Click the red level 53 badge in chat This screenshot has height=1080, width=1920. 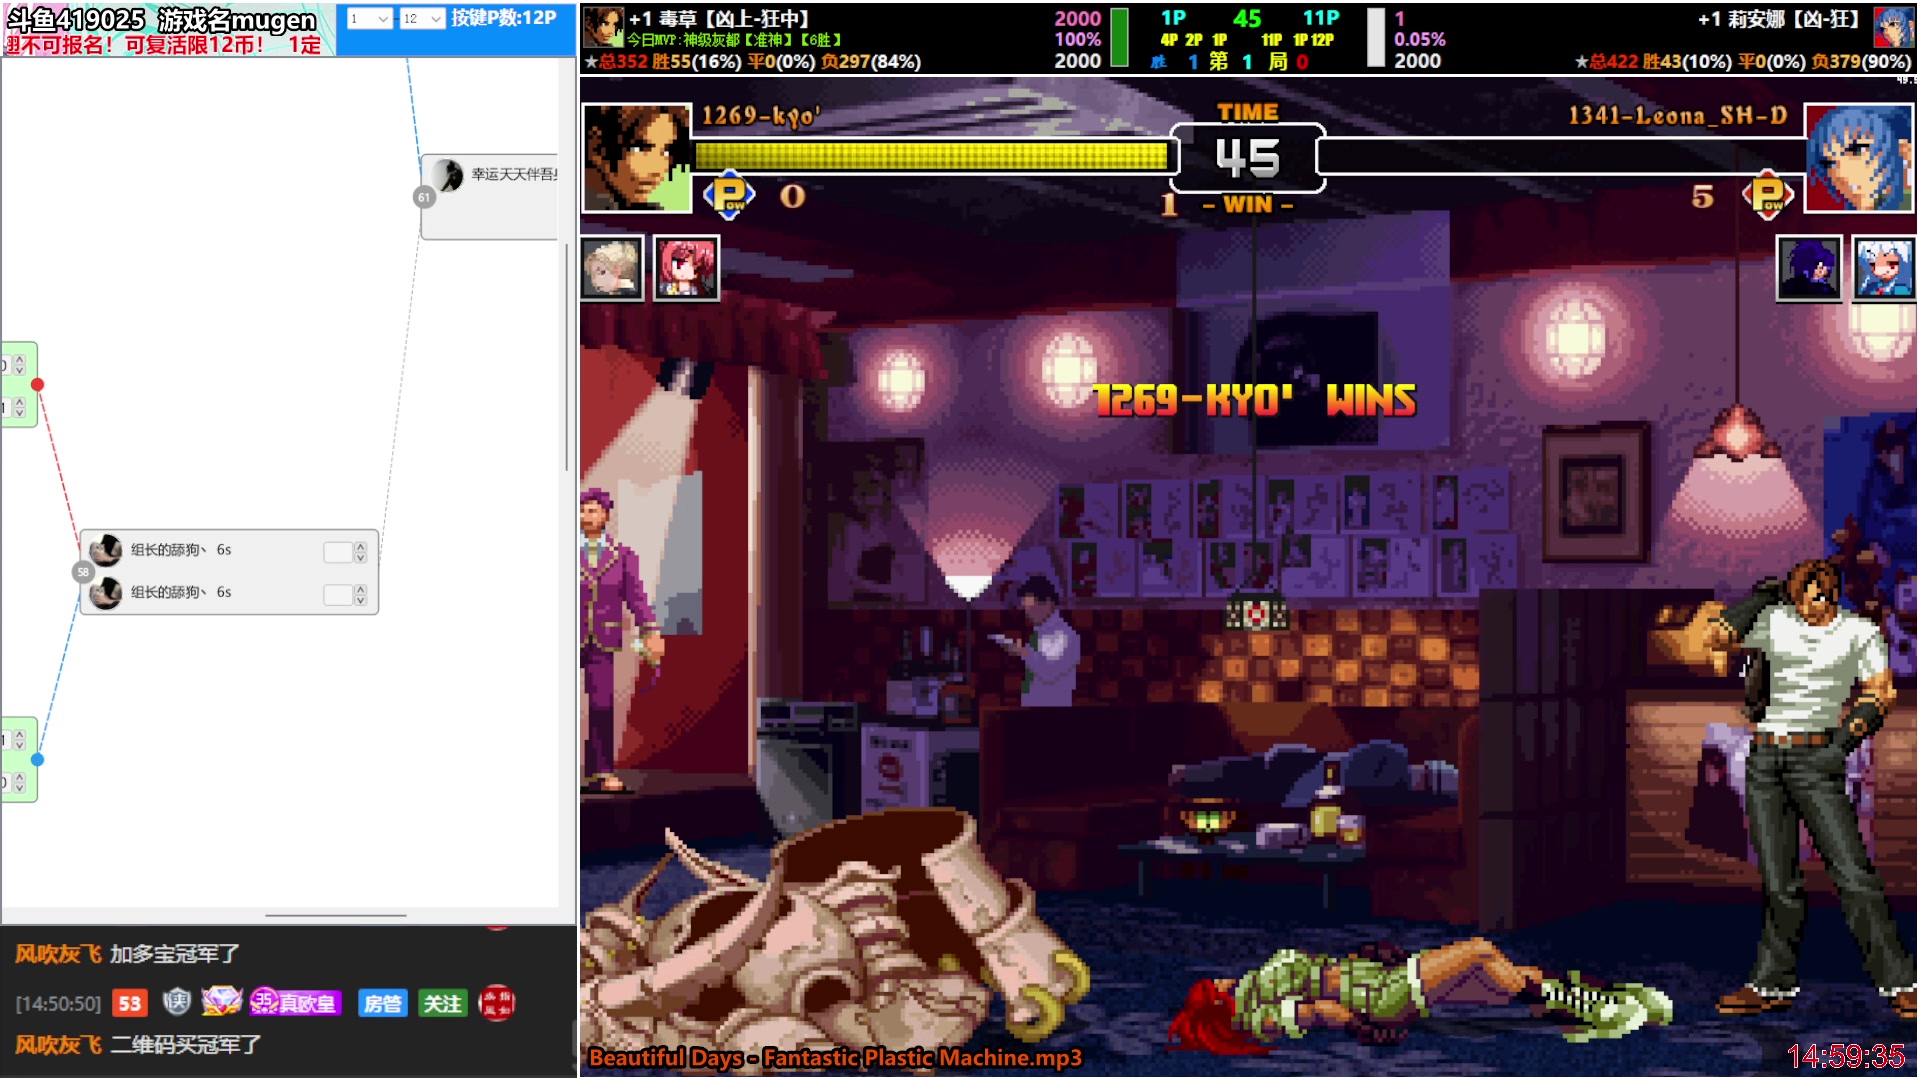[x=130, y=1003]
